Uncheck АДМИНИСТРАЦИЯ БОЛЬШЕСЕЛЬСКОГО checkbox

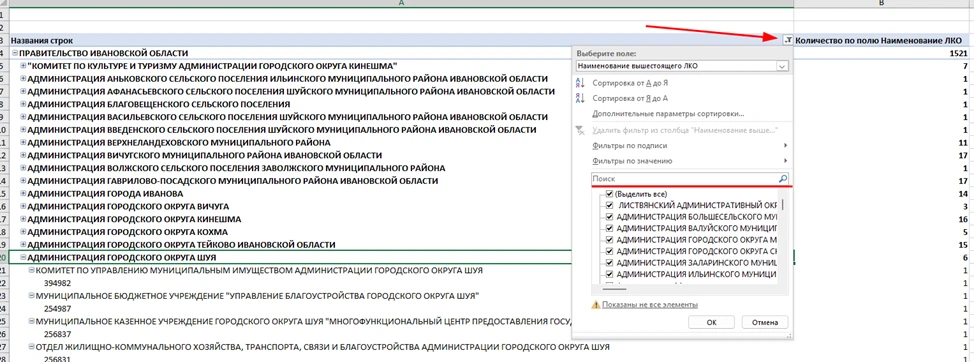609,217
